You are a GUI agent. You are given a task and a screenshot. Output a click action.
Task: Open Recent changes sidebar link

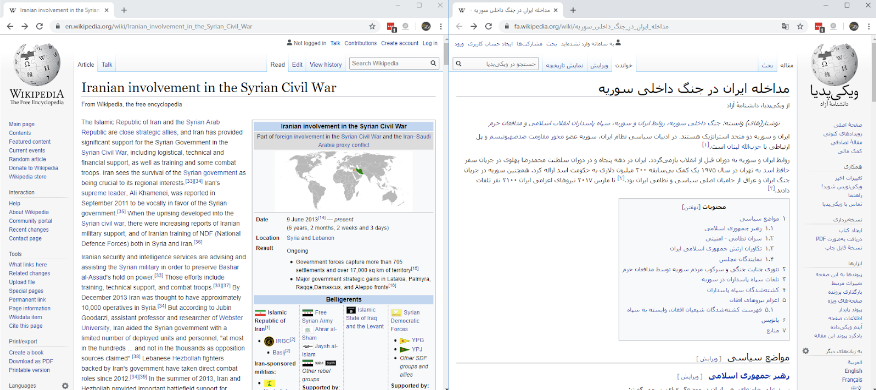[x=28, y=230]
